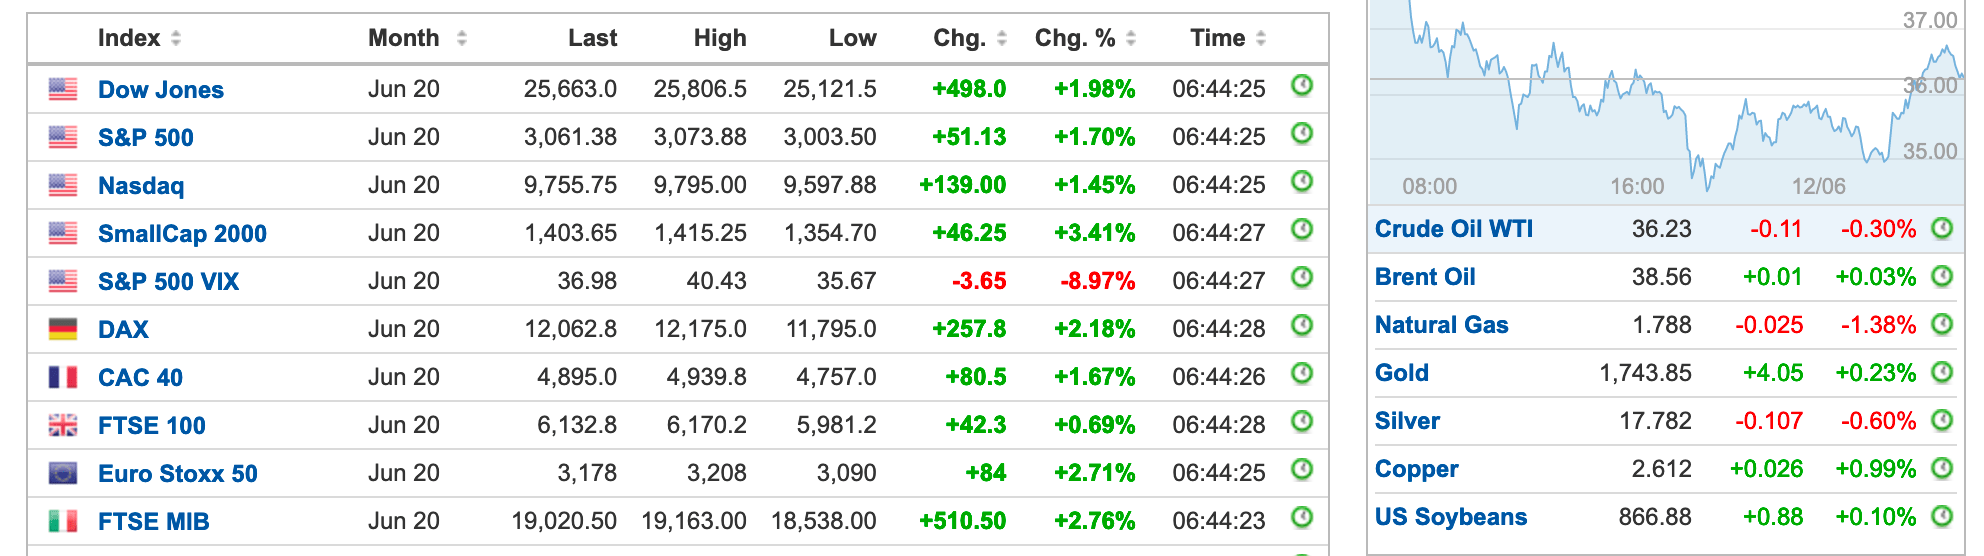The image size is (1984, 556).
Task: Open the CAC 40 index link
Action: 140,378
